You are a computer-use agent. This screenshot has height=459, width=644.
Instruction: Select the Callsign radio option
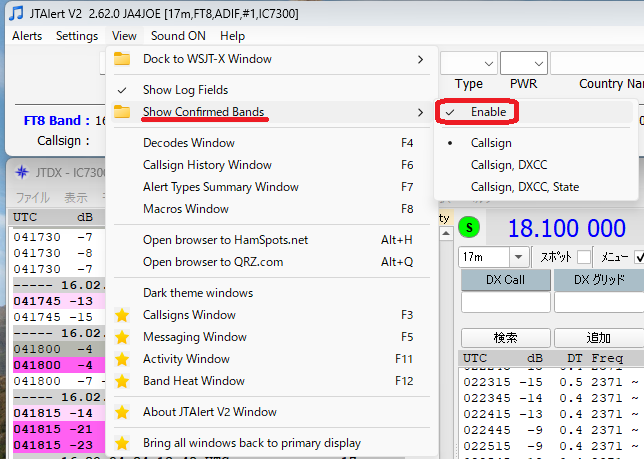[534, 143]
